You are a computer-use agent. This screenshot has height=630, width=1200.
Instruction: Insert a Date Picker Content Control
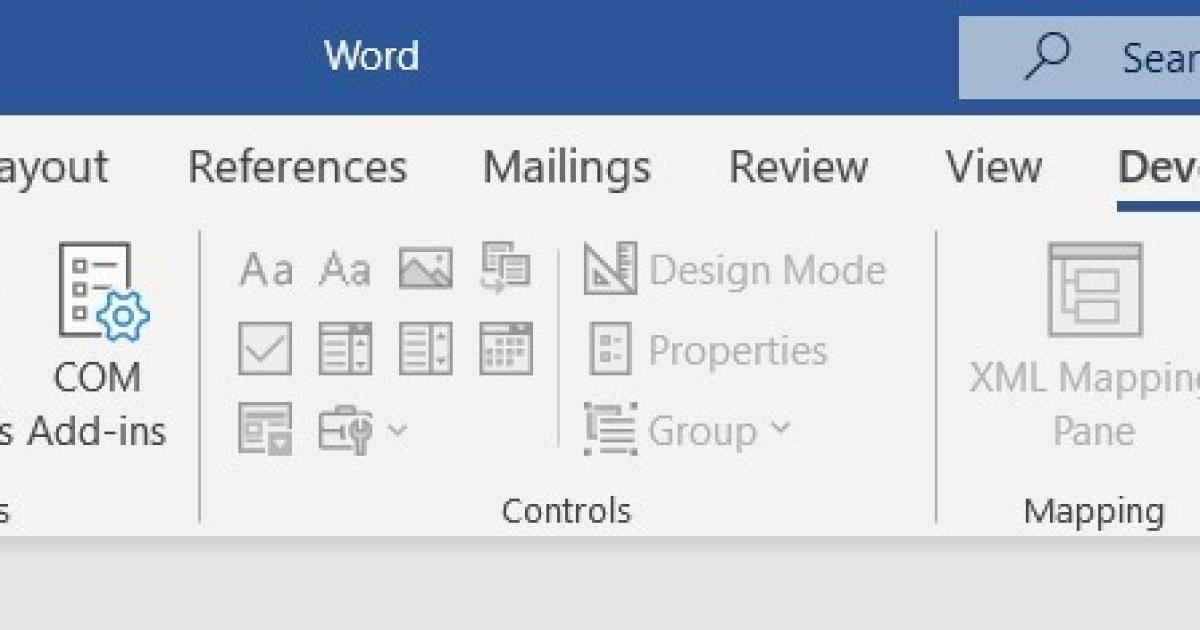click(x=505, y=349)
